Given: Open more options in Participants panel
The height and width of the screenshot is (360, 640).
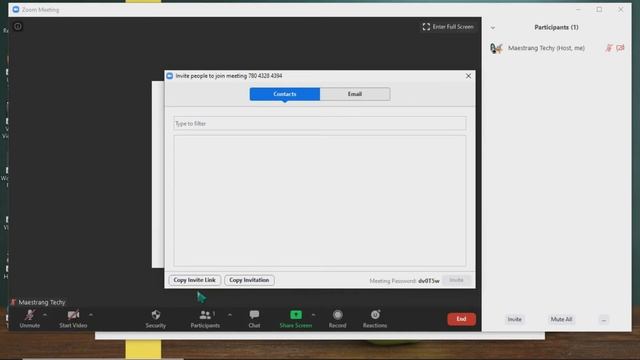Looking at the screenshot, I should (604, 320).
